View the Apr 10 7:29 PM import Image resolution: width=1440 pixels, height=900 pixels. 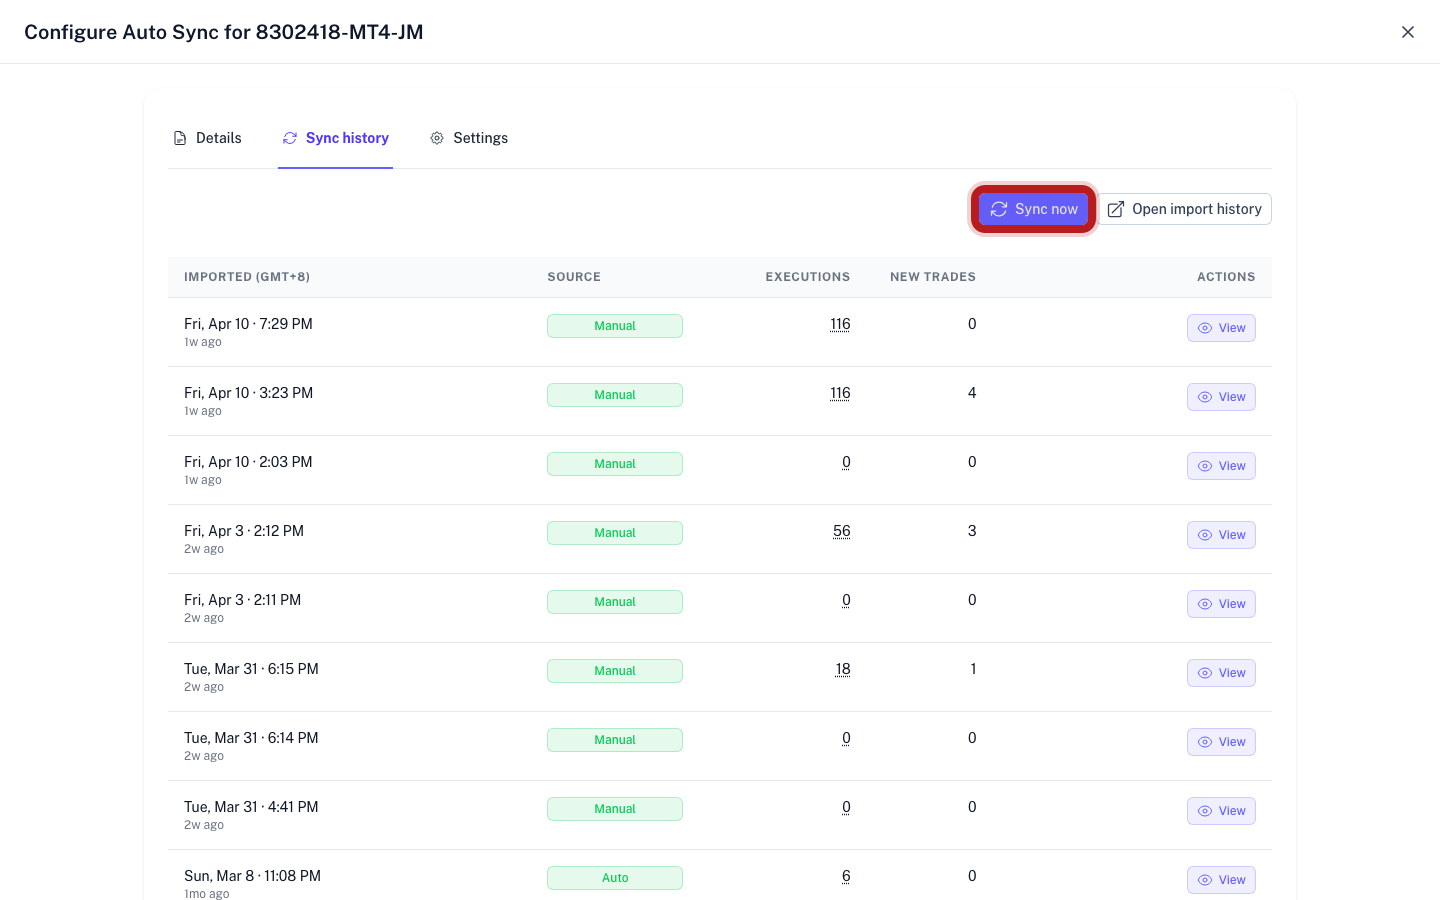point(1221,328)
